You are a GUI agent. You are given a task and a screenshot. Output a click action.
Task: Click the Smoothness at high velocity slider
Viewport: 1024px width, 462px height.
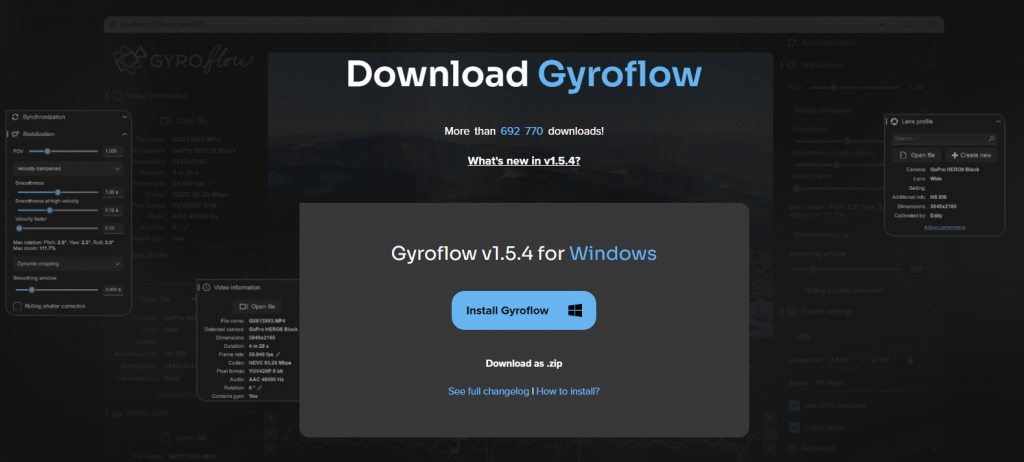pyautogui.click(x=57, y=210)
